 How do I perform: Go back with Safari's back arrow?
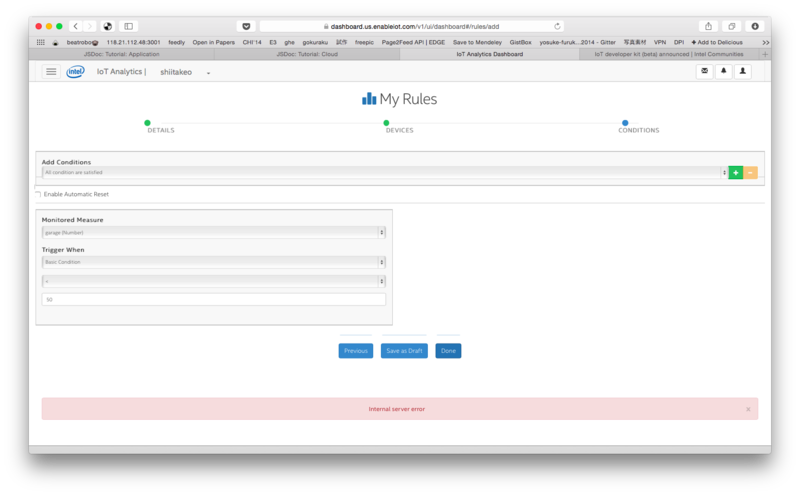pyautogui.click(x=76, y=26)
